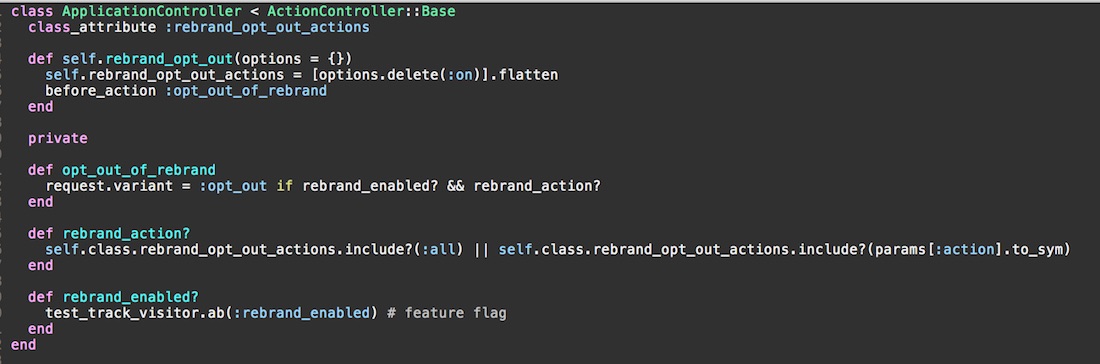Click the :opt_out_of_rebrand symbol
Screen dimensions: 1100x364
pyautogui.click(x=246, y=90)
